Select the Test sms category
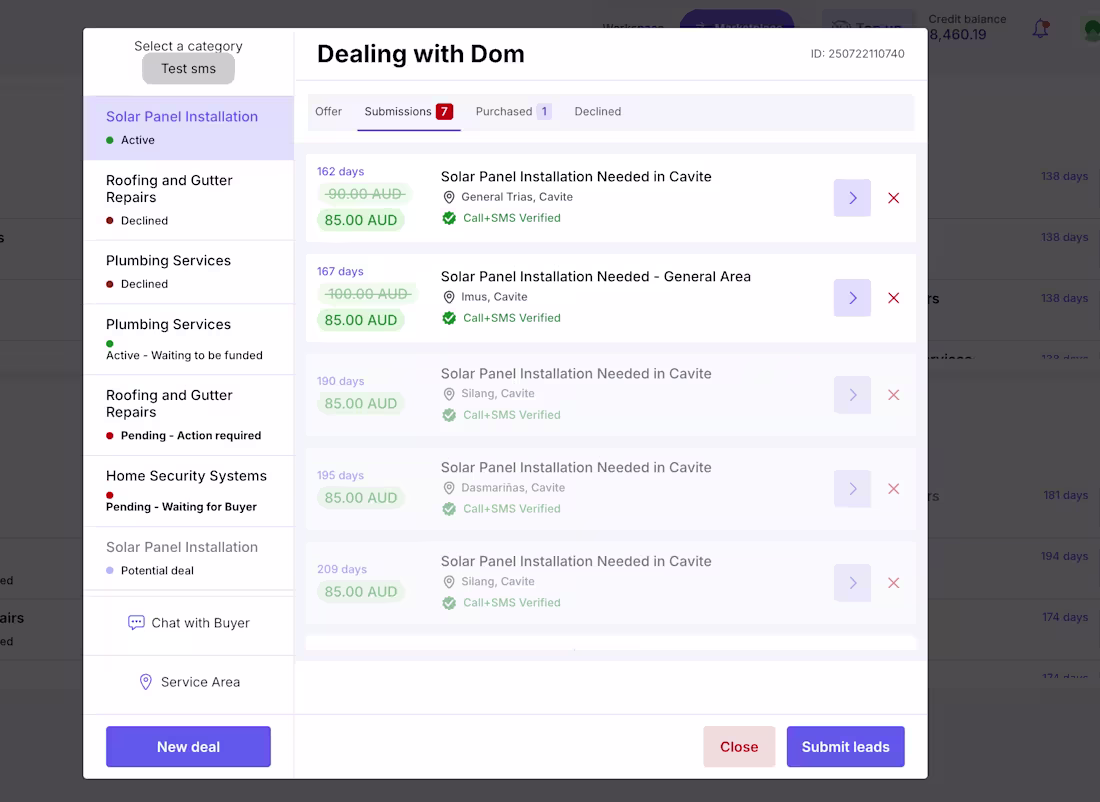Image resolution: width=1100 pixels, height=802 pixels. (x=188, y=69)
